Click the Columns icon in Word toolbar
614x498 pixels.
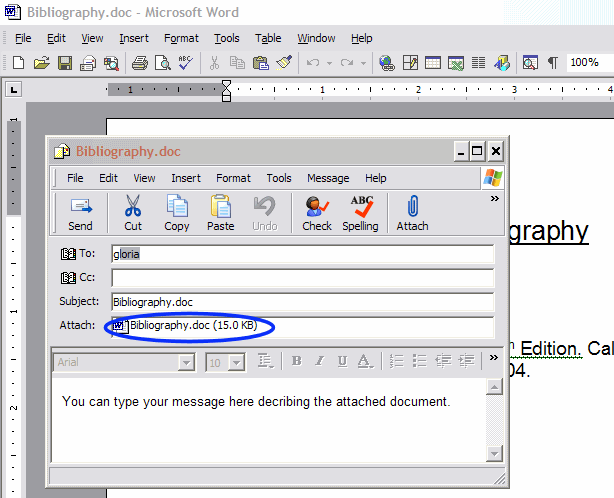click(479, 63)
